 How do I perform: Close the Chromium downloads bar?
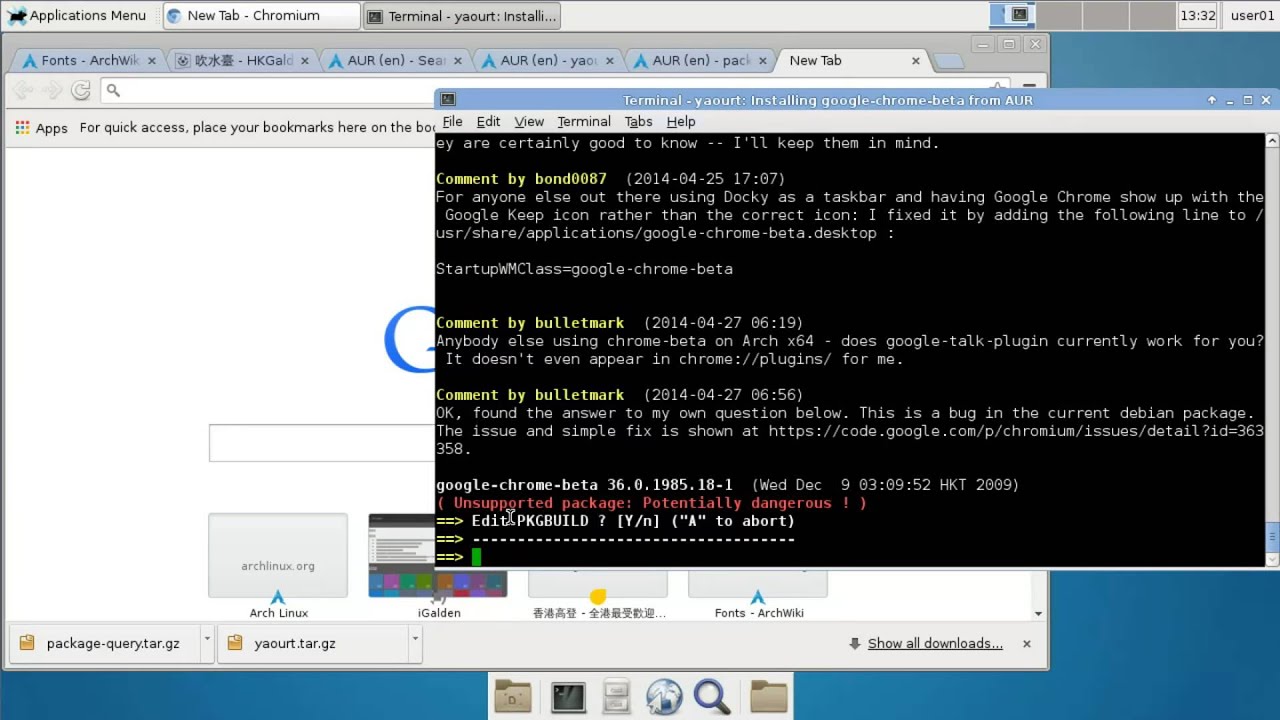point(1026,643)
